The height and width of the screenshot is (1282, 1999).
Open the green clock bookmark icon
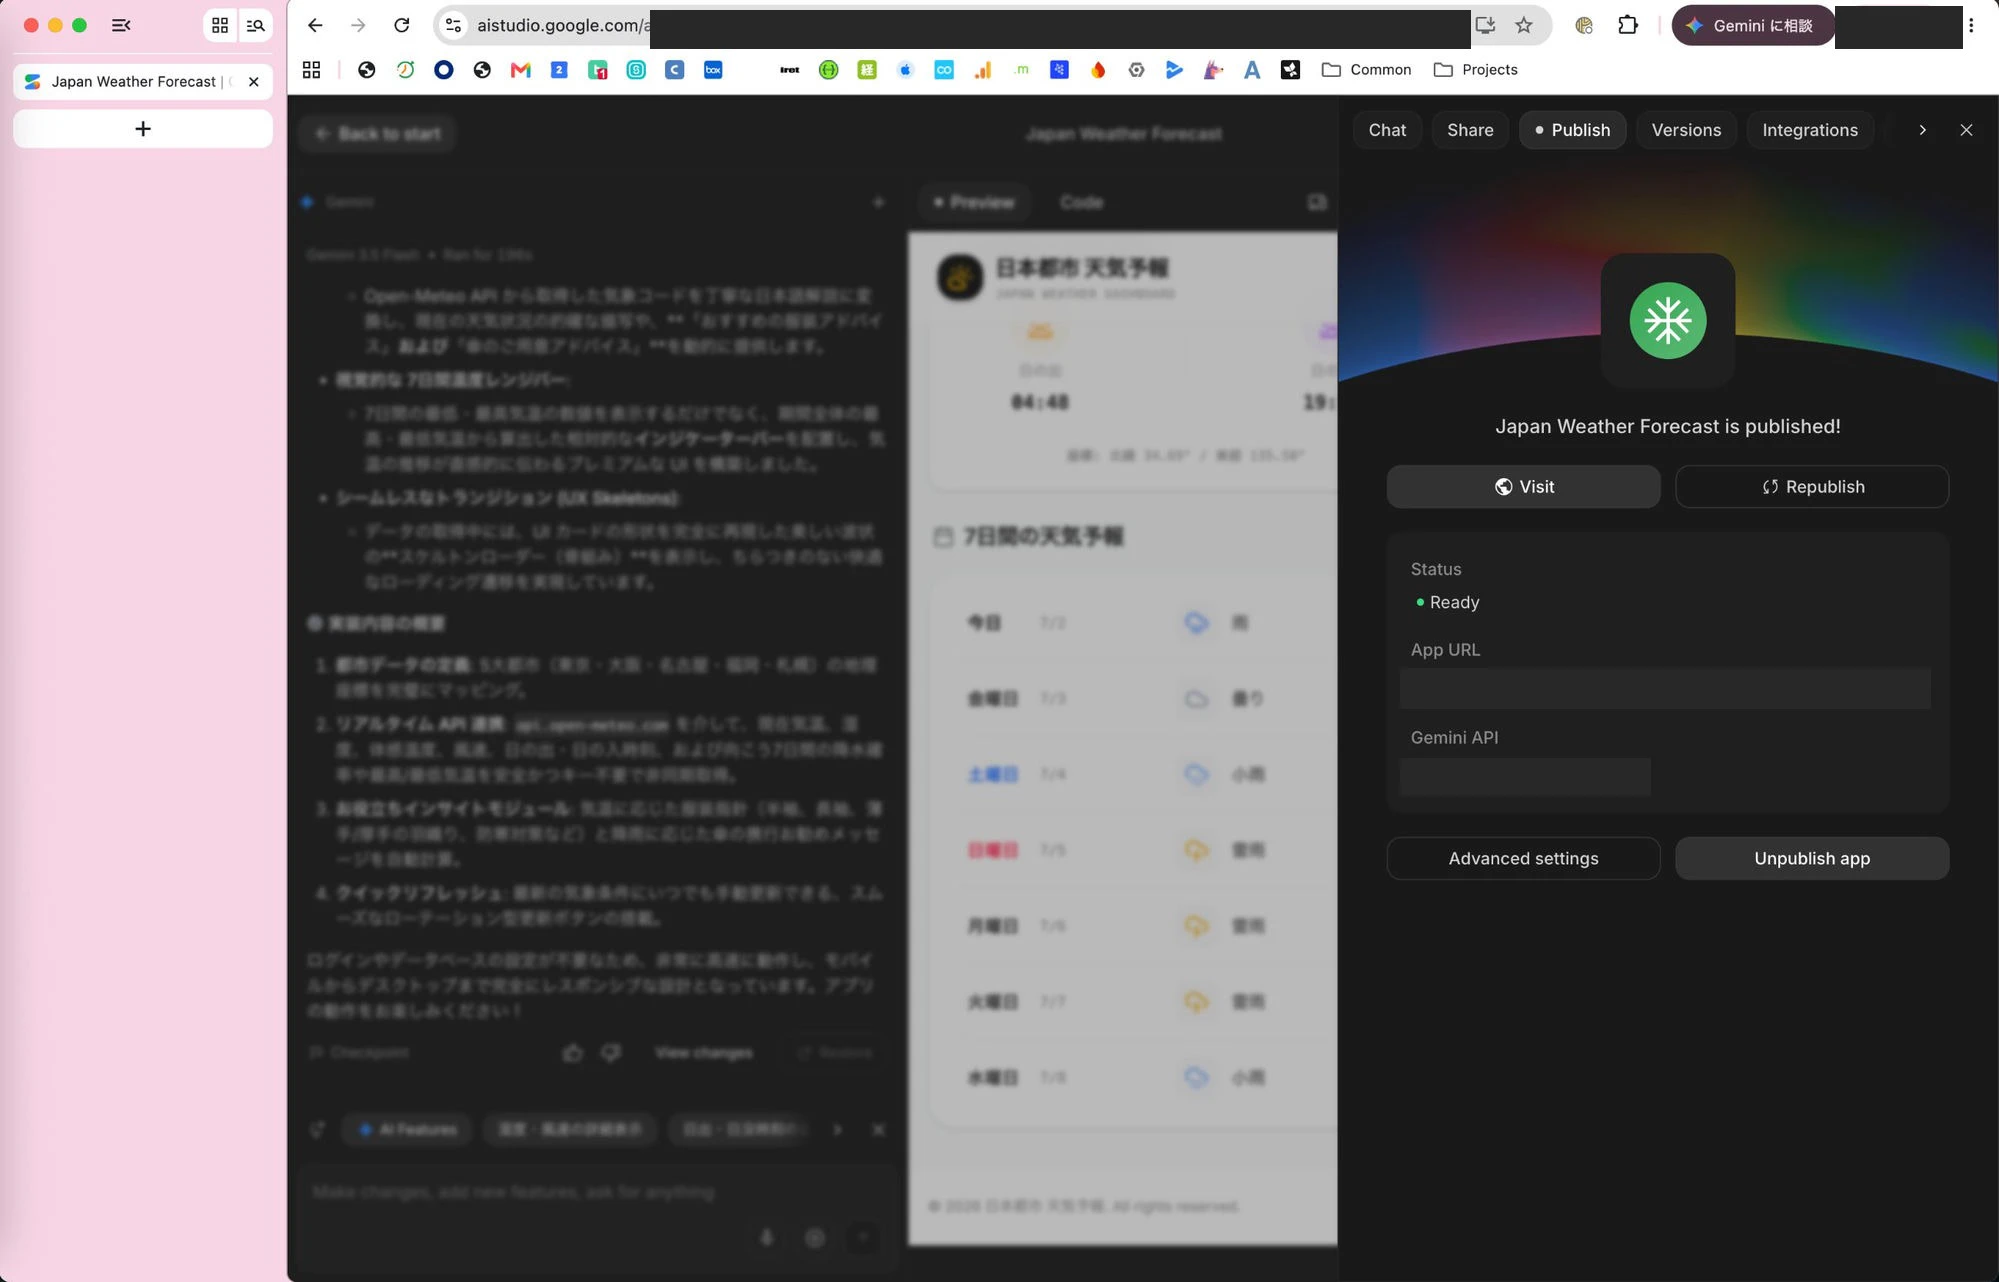[405, 70]
